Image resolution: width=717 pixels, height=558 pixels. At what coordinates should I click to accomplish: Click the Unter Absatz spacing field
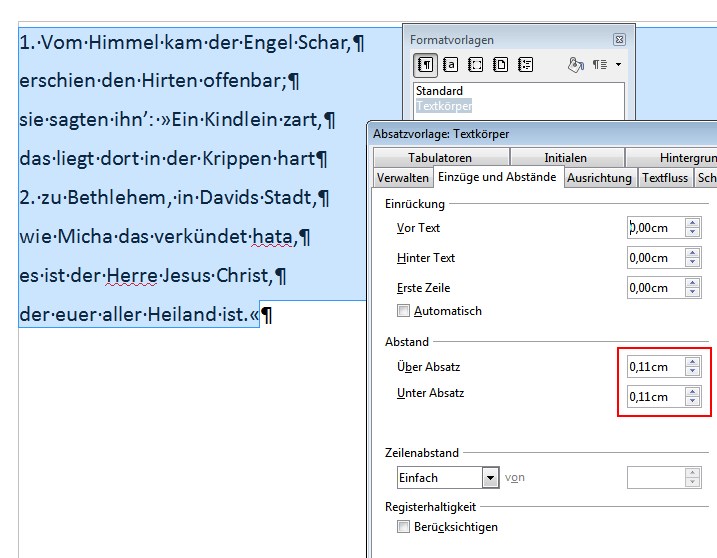656,397
